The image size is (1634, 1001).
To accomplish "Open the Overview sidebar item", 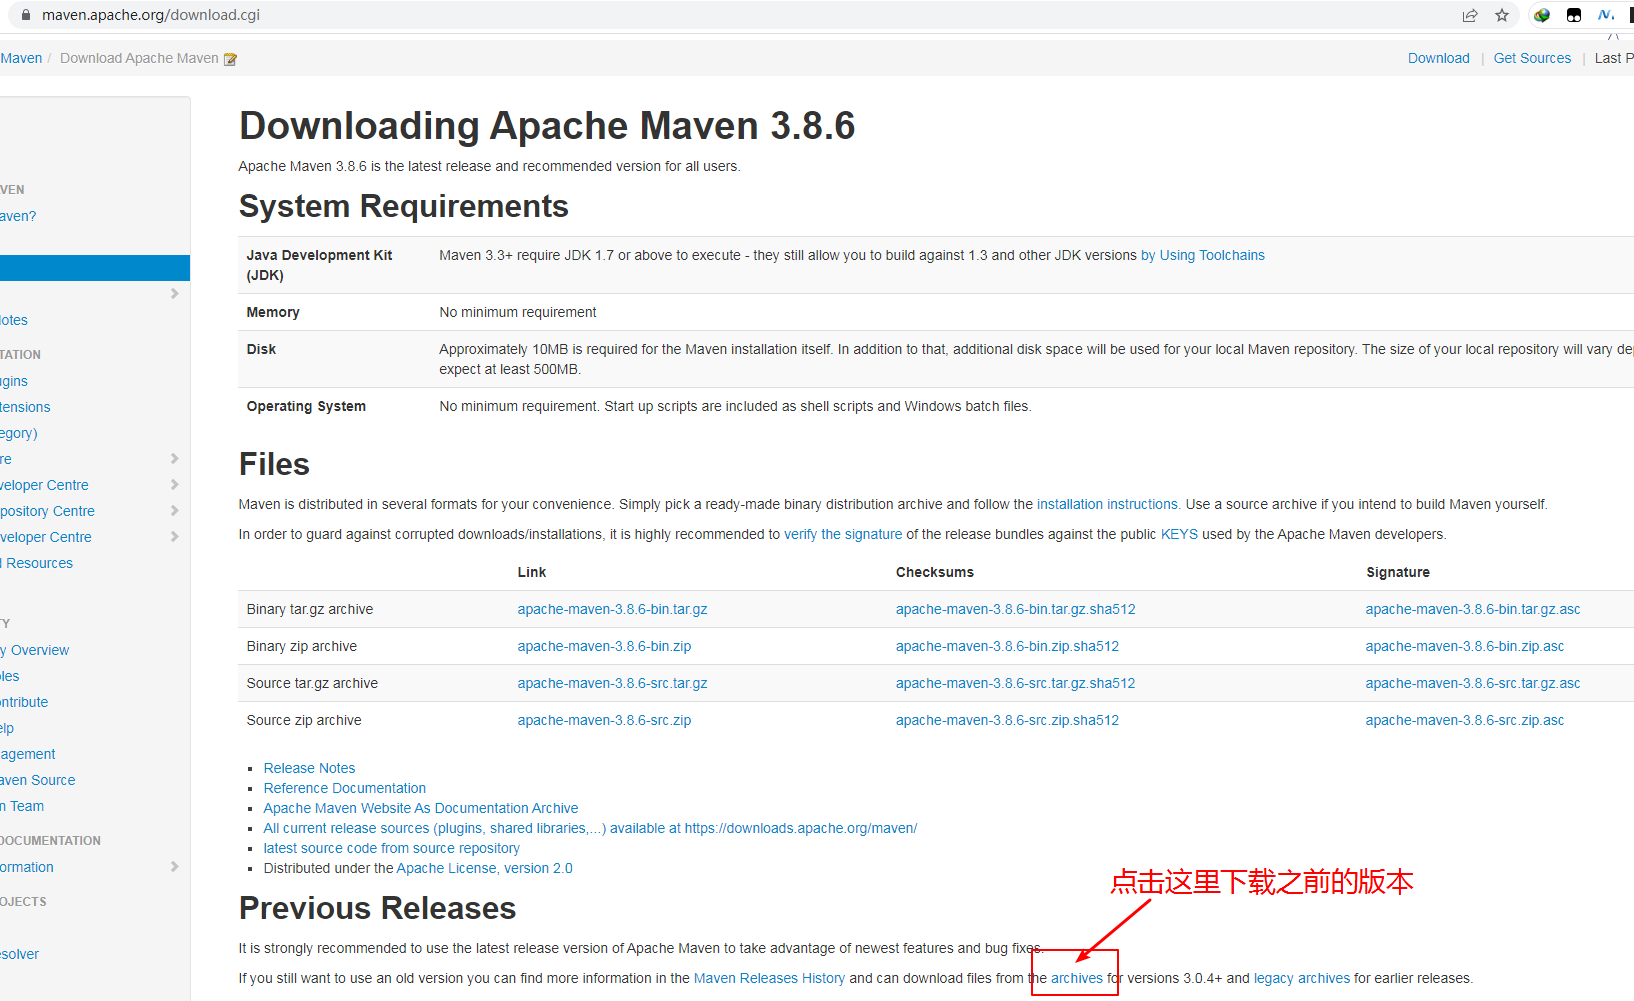I will pyautogui.click(x=35, y=650).
